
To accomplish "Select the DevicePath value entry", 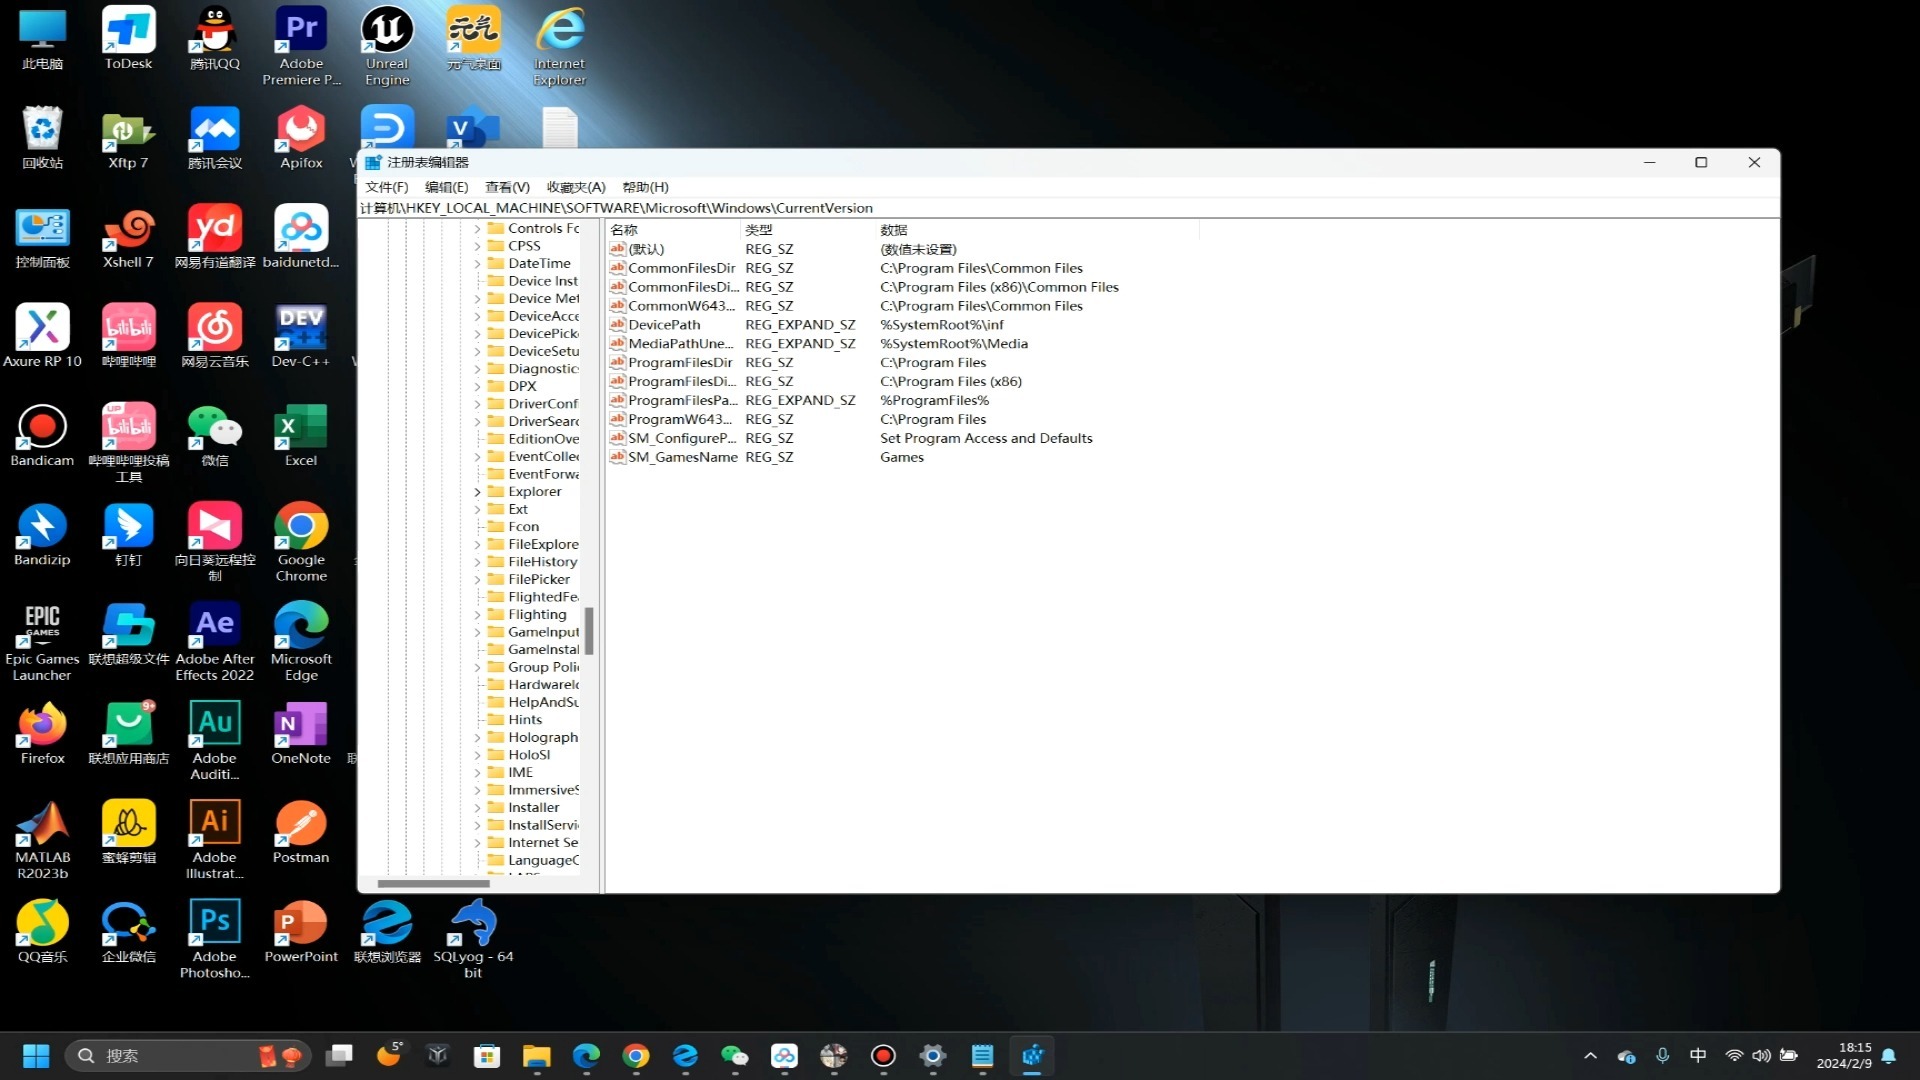I will (664, 325).
